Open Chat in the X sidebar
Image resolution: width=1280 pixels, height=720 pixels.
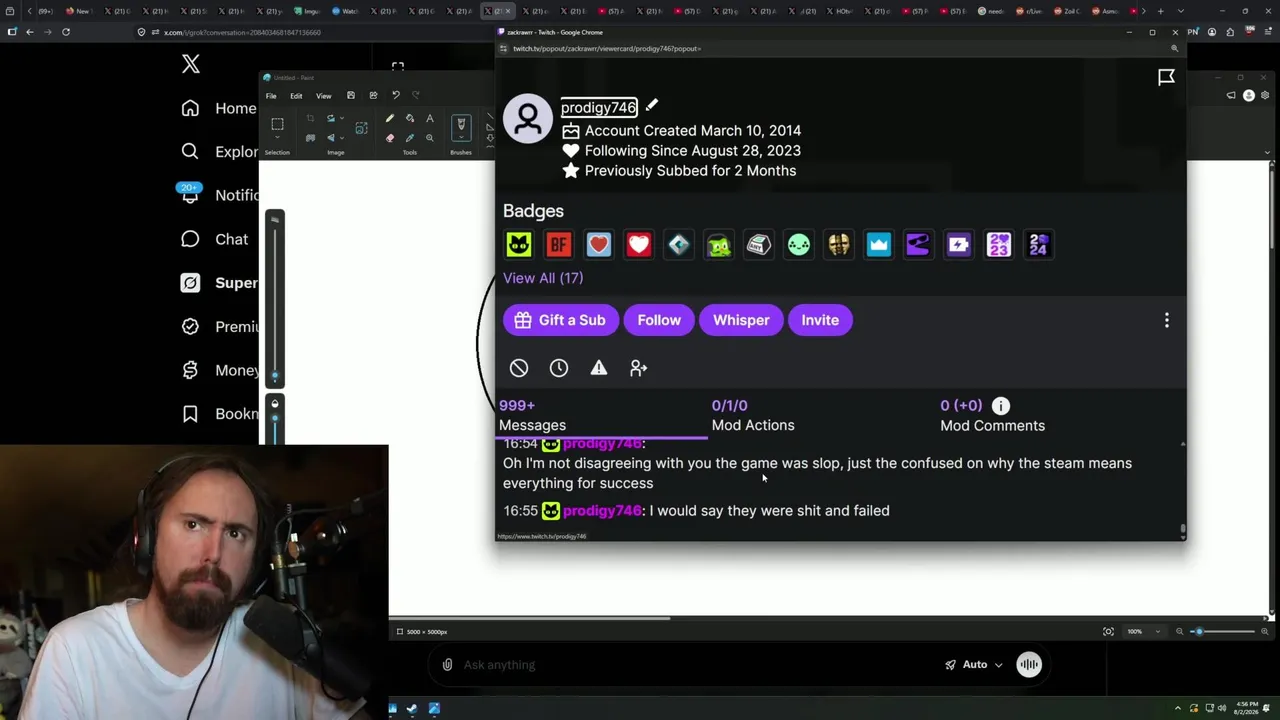coord(215,239)
